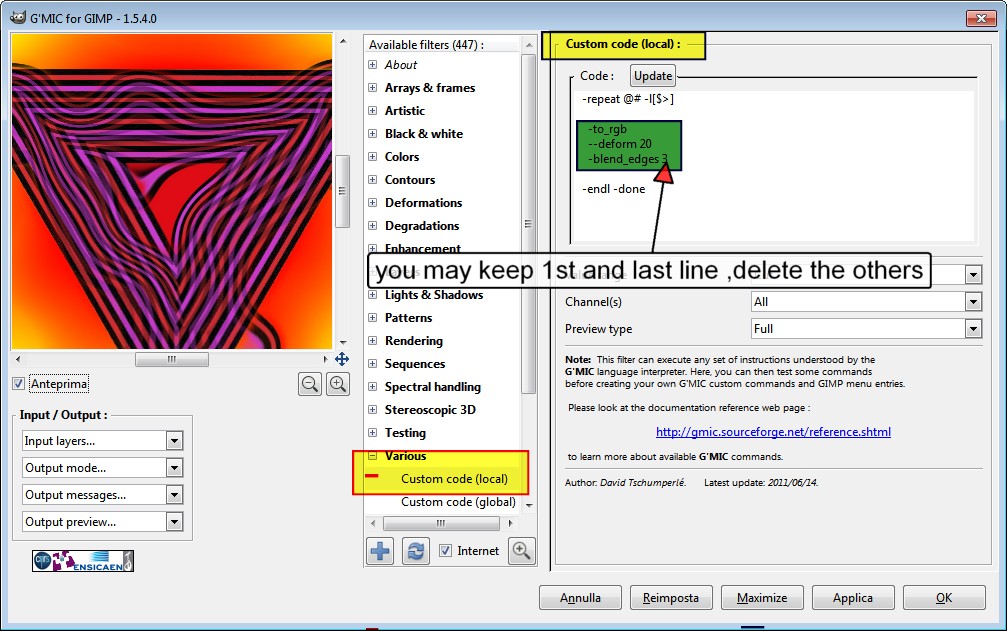Toggle the Anteprima preview checkbox

click(19, 384)
